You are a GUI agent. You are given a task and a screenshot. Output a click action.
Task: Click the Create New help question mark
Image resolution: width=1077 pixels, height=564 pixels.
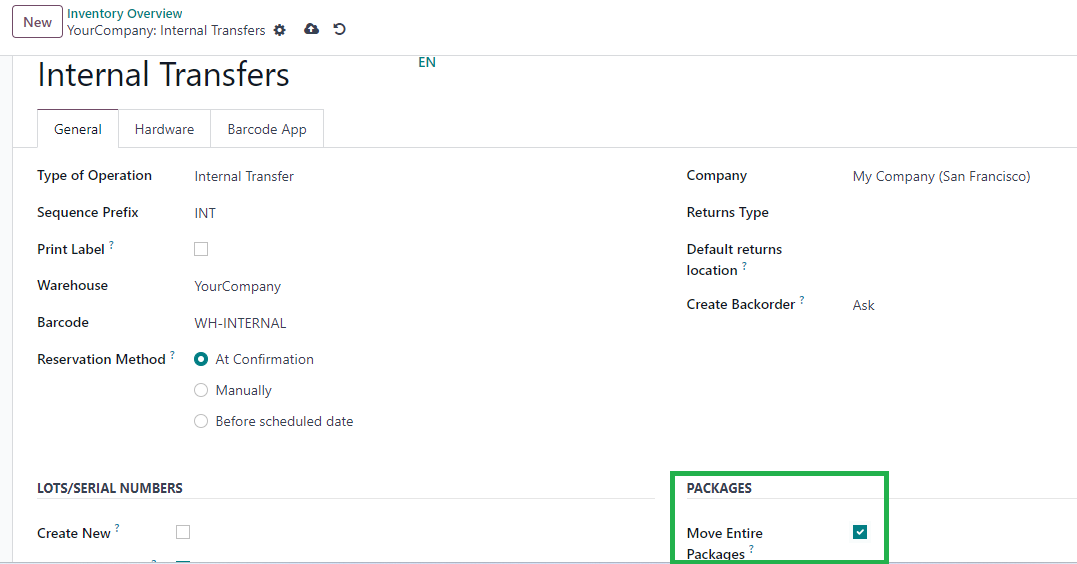point(117,528)
